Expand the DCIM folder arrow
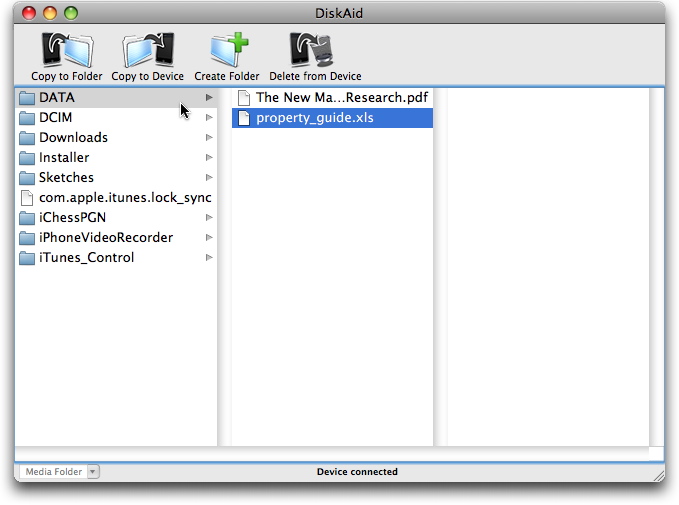 click(209, 117)
